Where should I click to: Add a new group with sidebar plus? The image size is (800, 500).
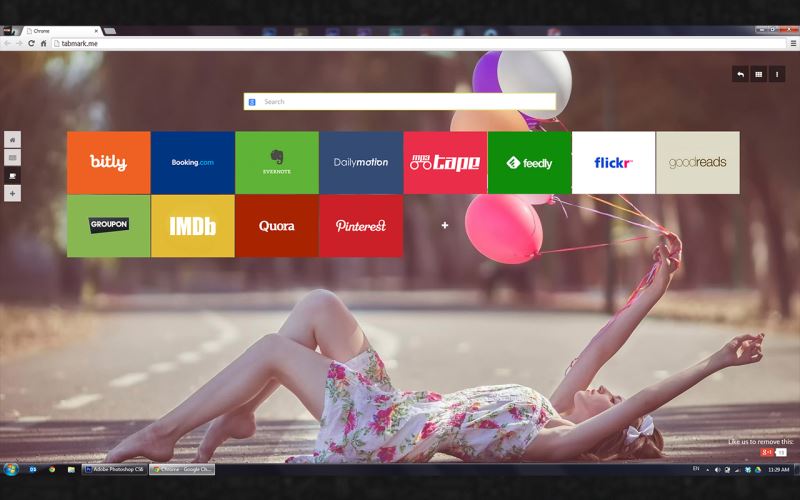pos(12,193)
